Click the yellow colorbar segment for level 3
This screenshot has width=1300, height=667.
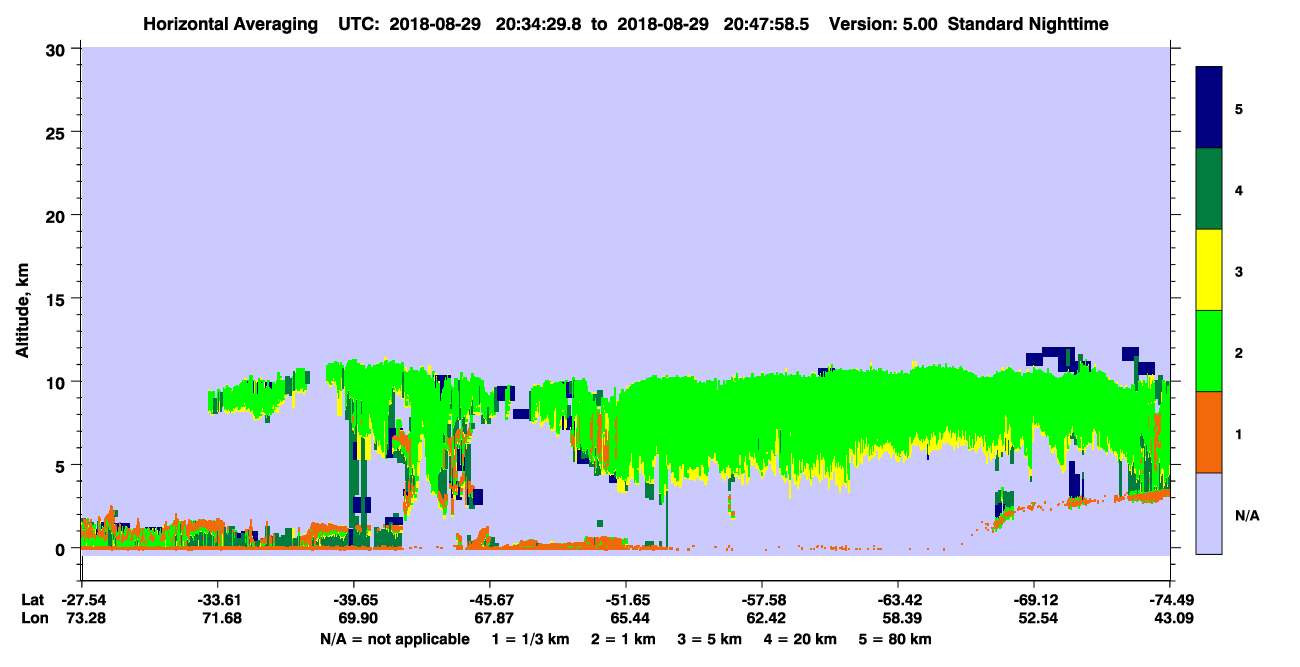pos(1209,270)
